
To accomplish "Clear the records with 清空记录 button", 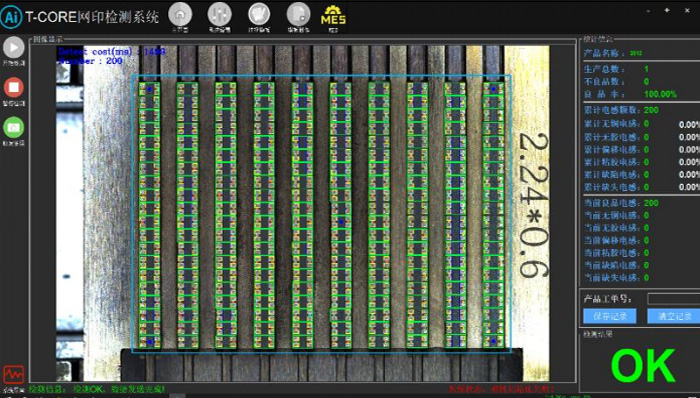I will pos(674,316).
